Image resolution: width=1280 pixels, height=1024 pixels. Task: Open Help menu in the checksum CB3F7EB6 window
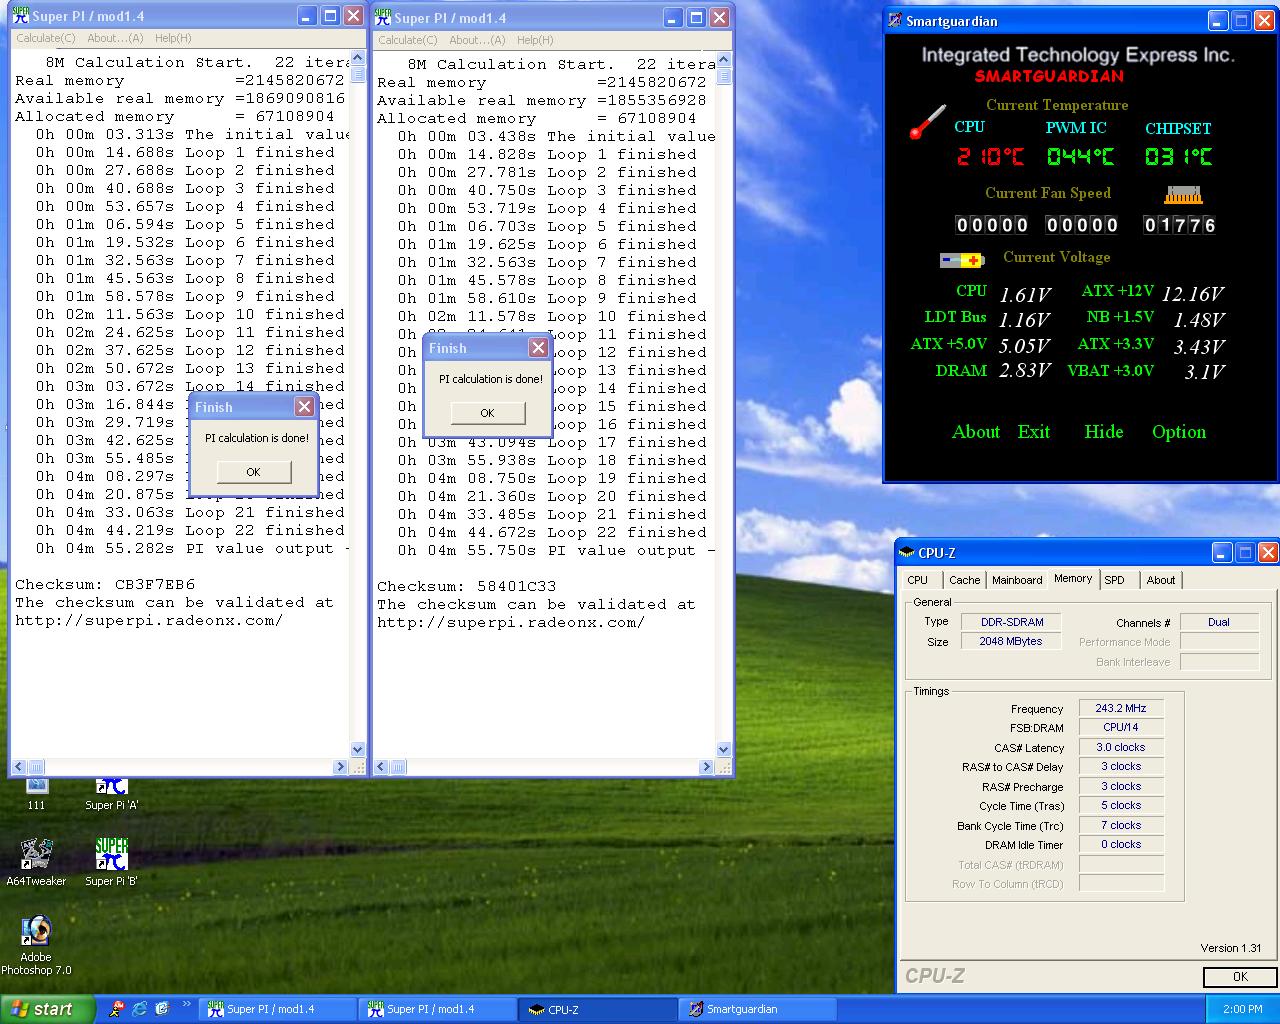[172, 38]
